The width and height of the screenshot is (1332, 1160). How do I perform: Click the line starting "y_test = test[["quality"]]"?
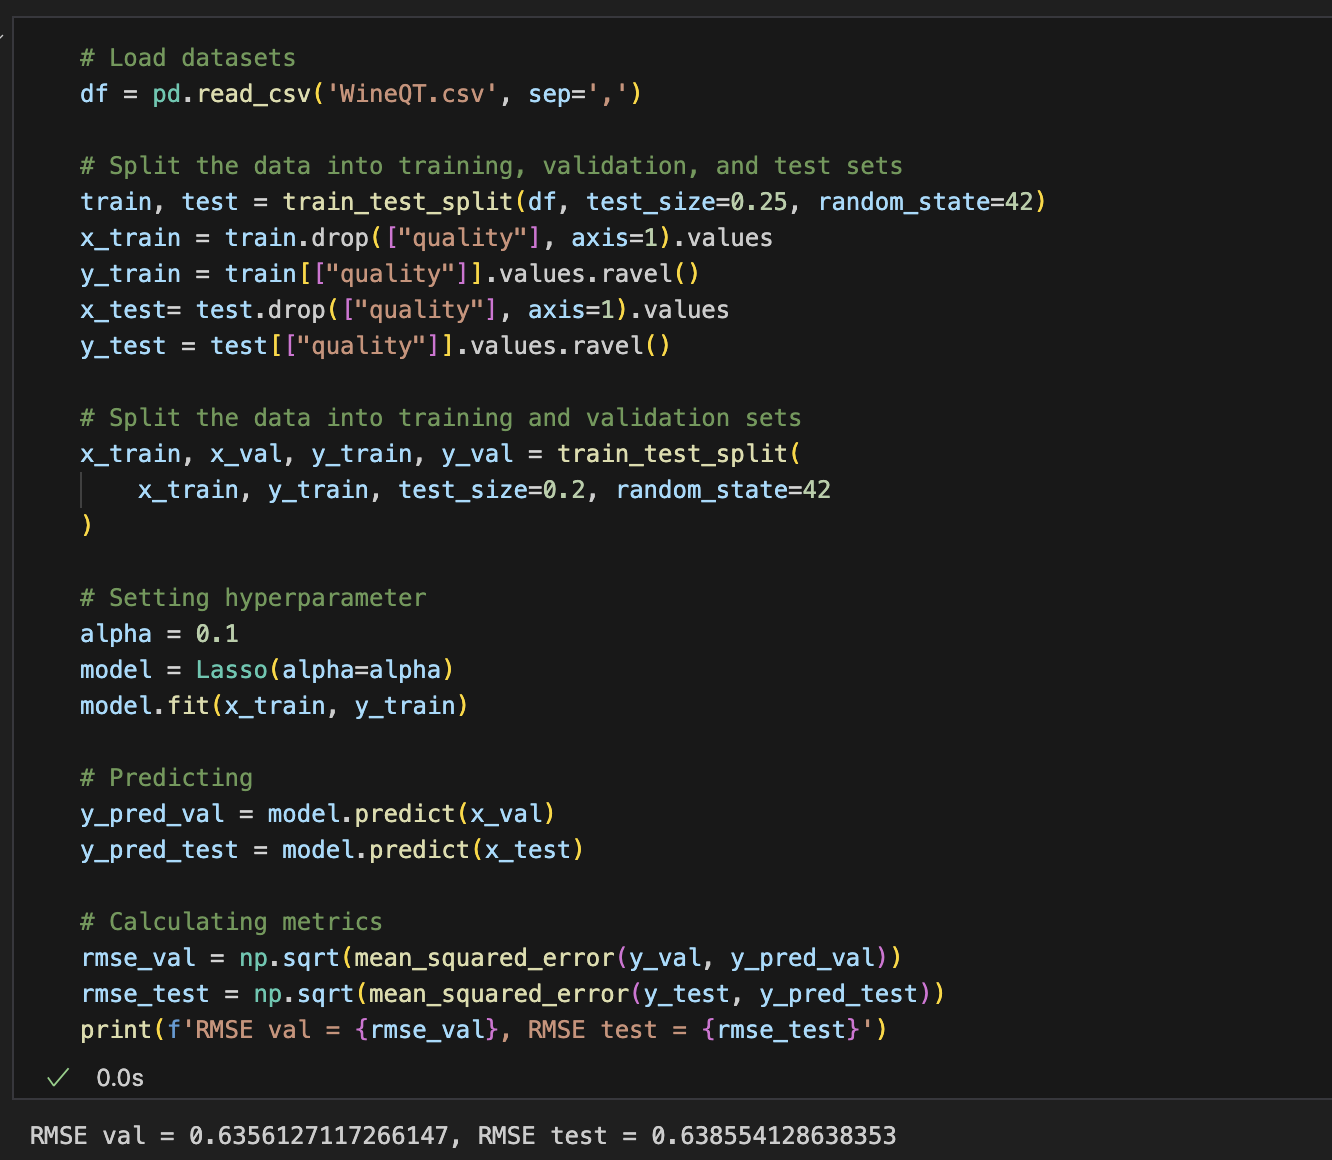point(375,346)
